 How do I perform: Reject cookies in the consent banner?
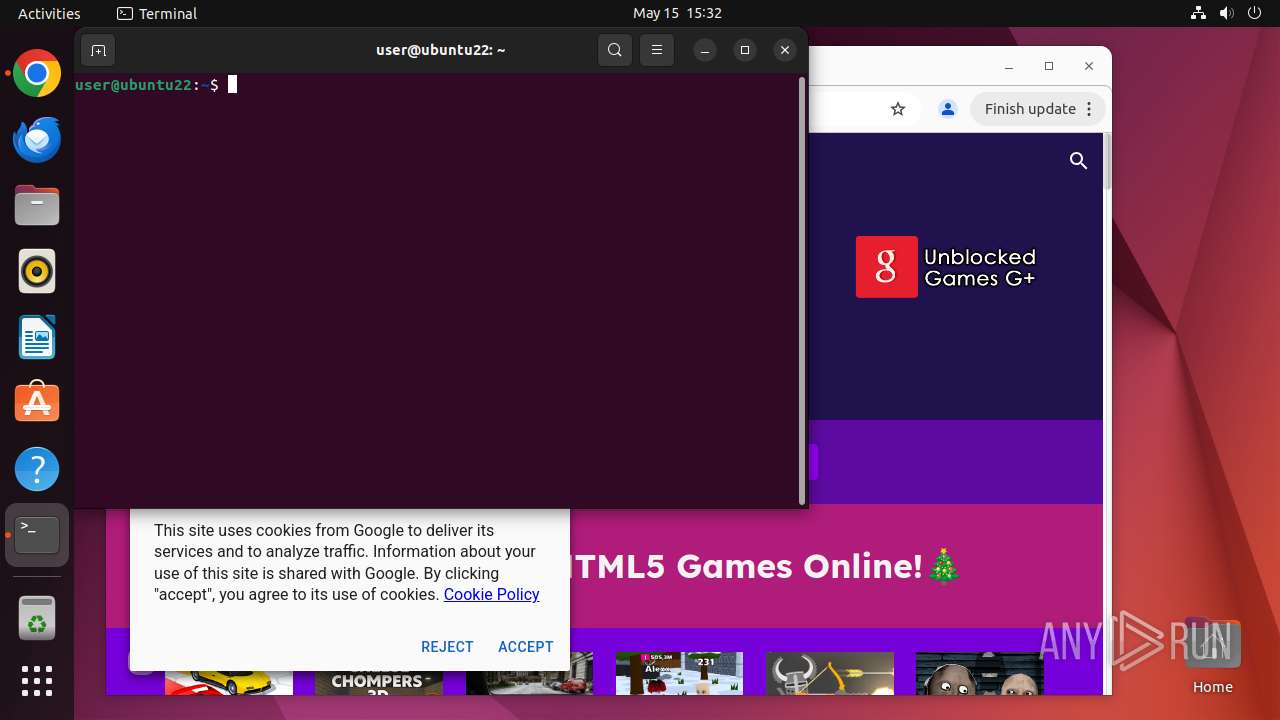(447, 647)
